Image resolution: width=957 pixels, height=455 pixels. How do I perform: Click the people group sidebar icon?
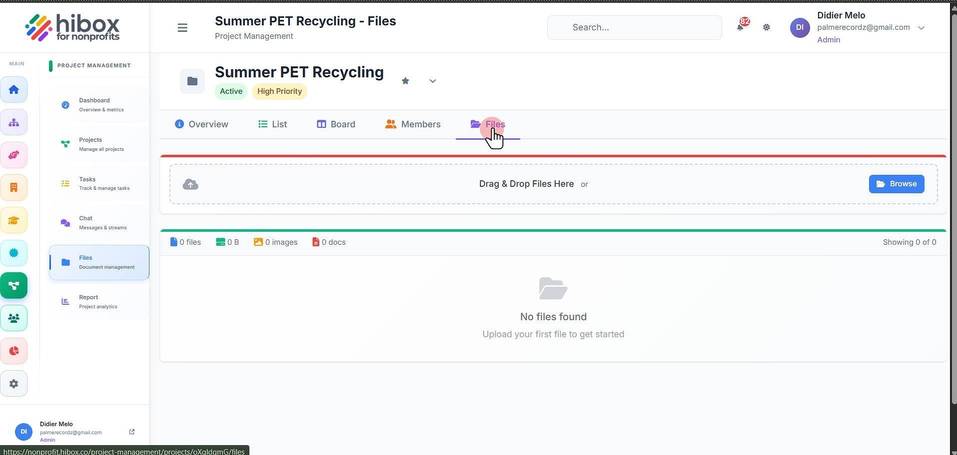[13, 318]
